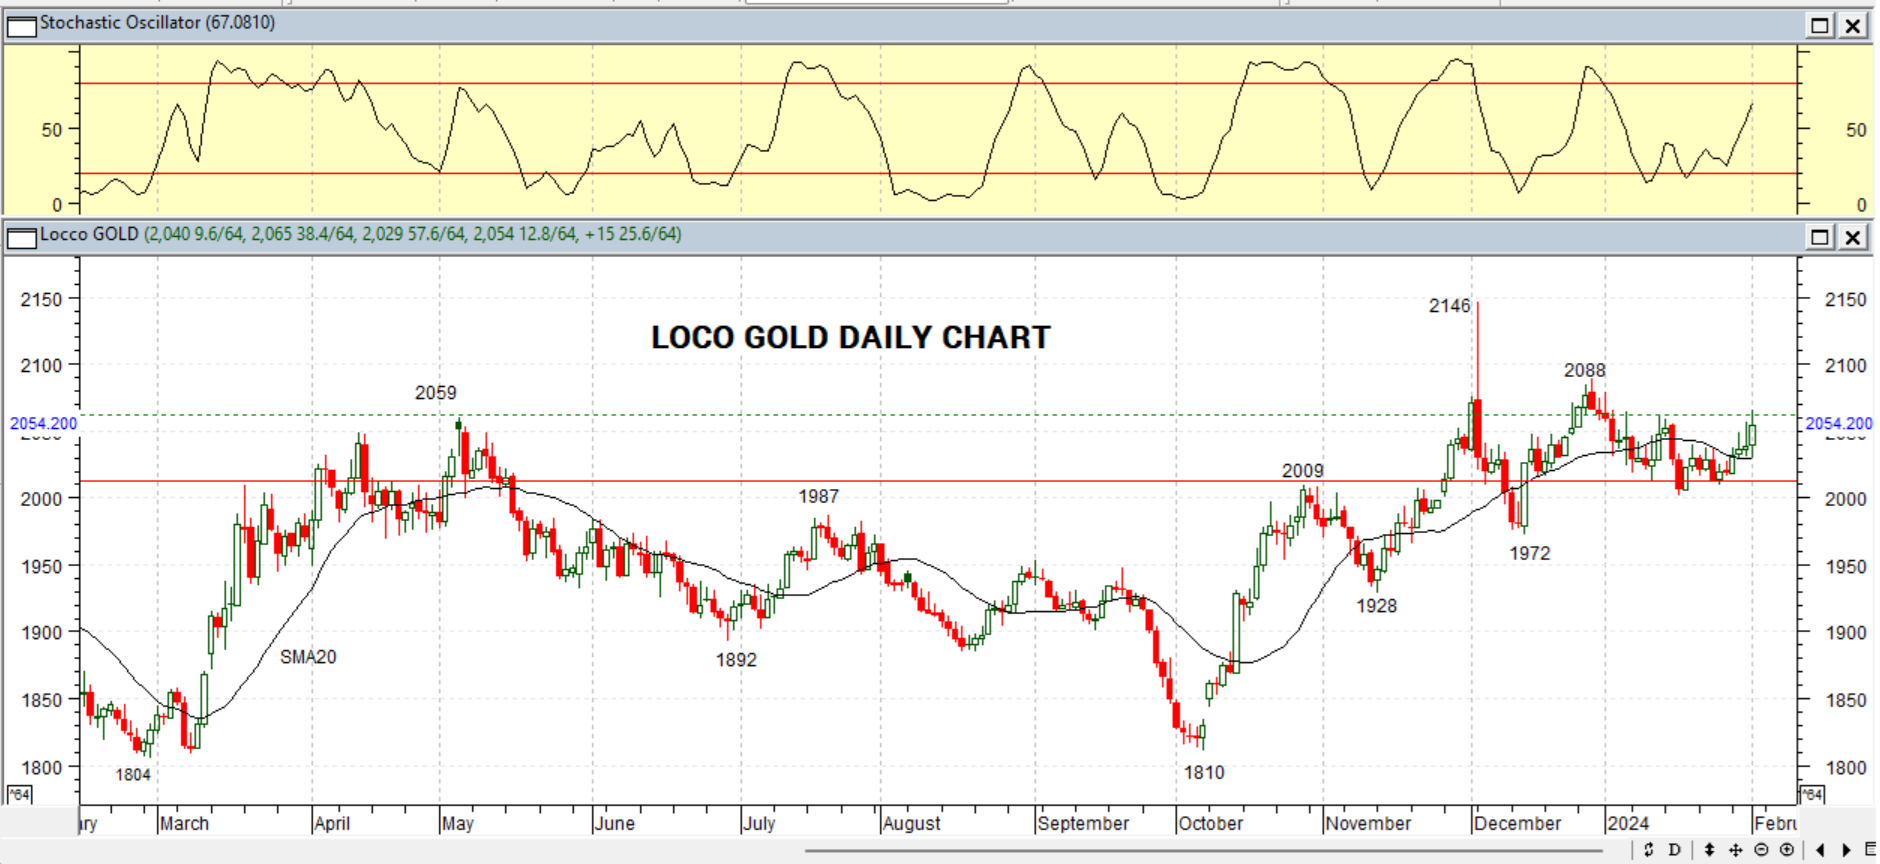The height and width of the screenshot is (864, 1880).
Task: Click the red horizontal support line near 2010
Action: click(938, 482)
